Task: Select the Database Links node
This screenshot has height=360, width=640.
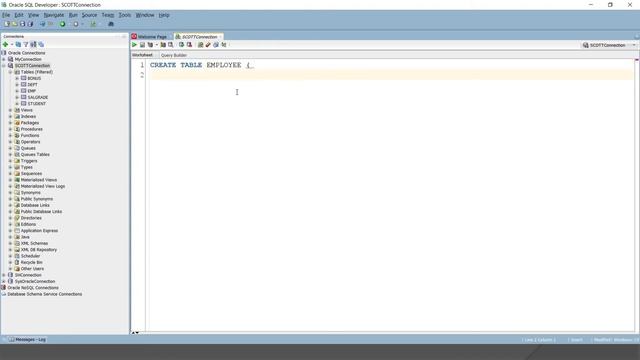Action: tap(35, 205)
